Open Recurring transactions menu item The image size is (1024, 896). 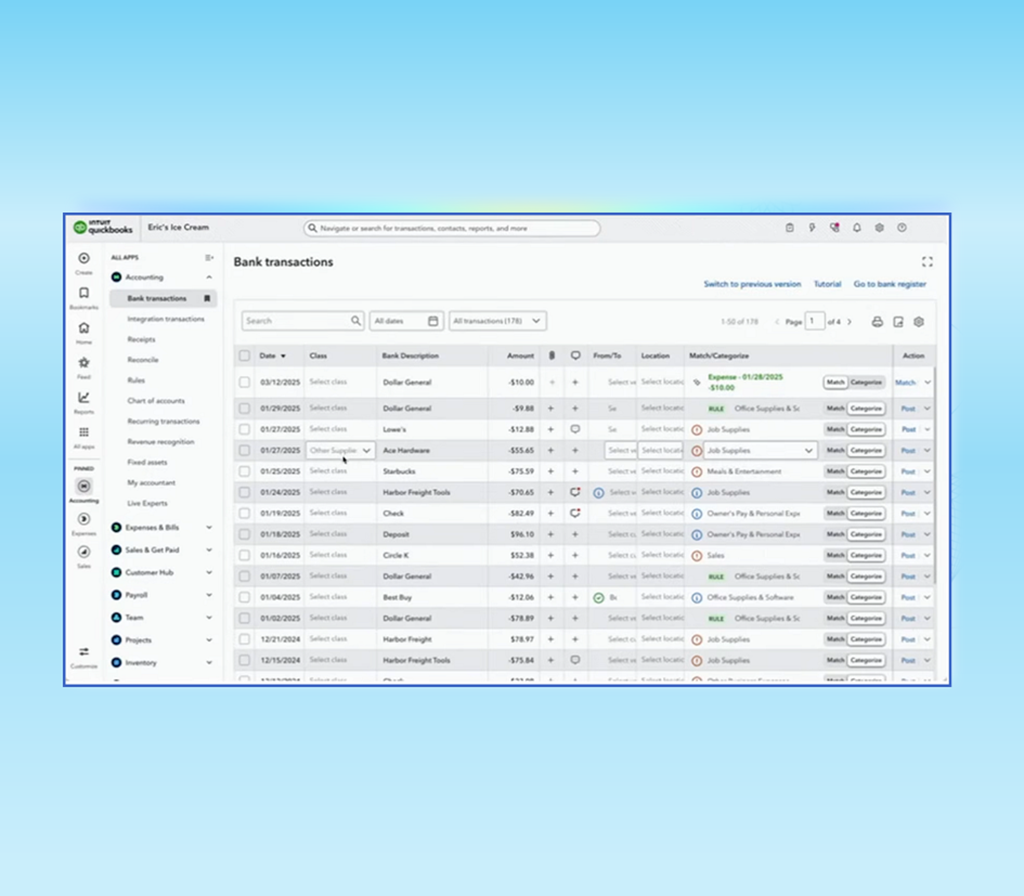(163, 421)
